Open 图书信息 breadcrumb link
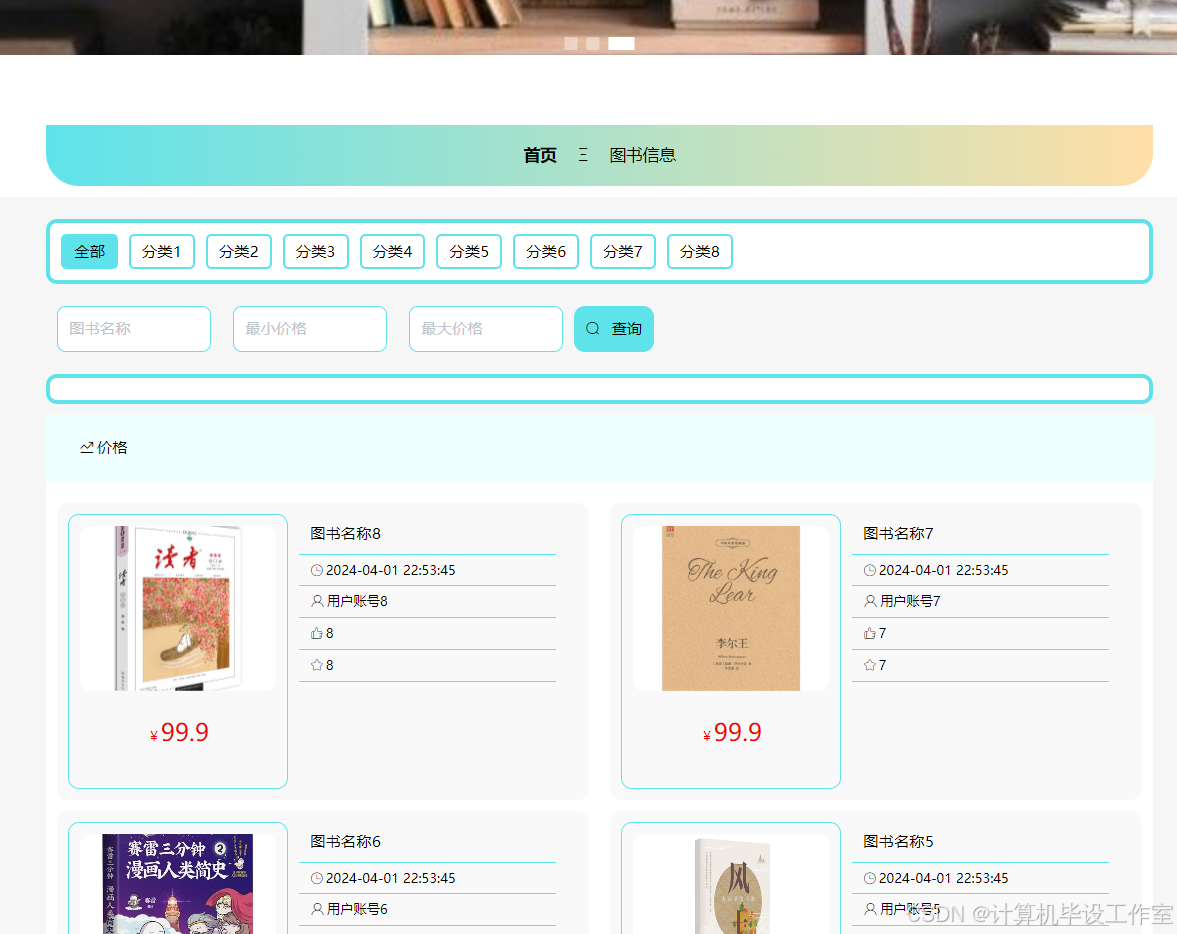The height and width of the screenshot is (934, 1177). pyautogui.click(x=643, y=155)
